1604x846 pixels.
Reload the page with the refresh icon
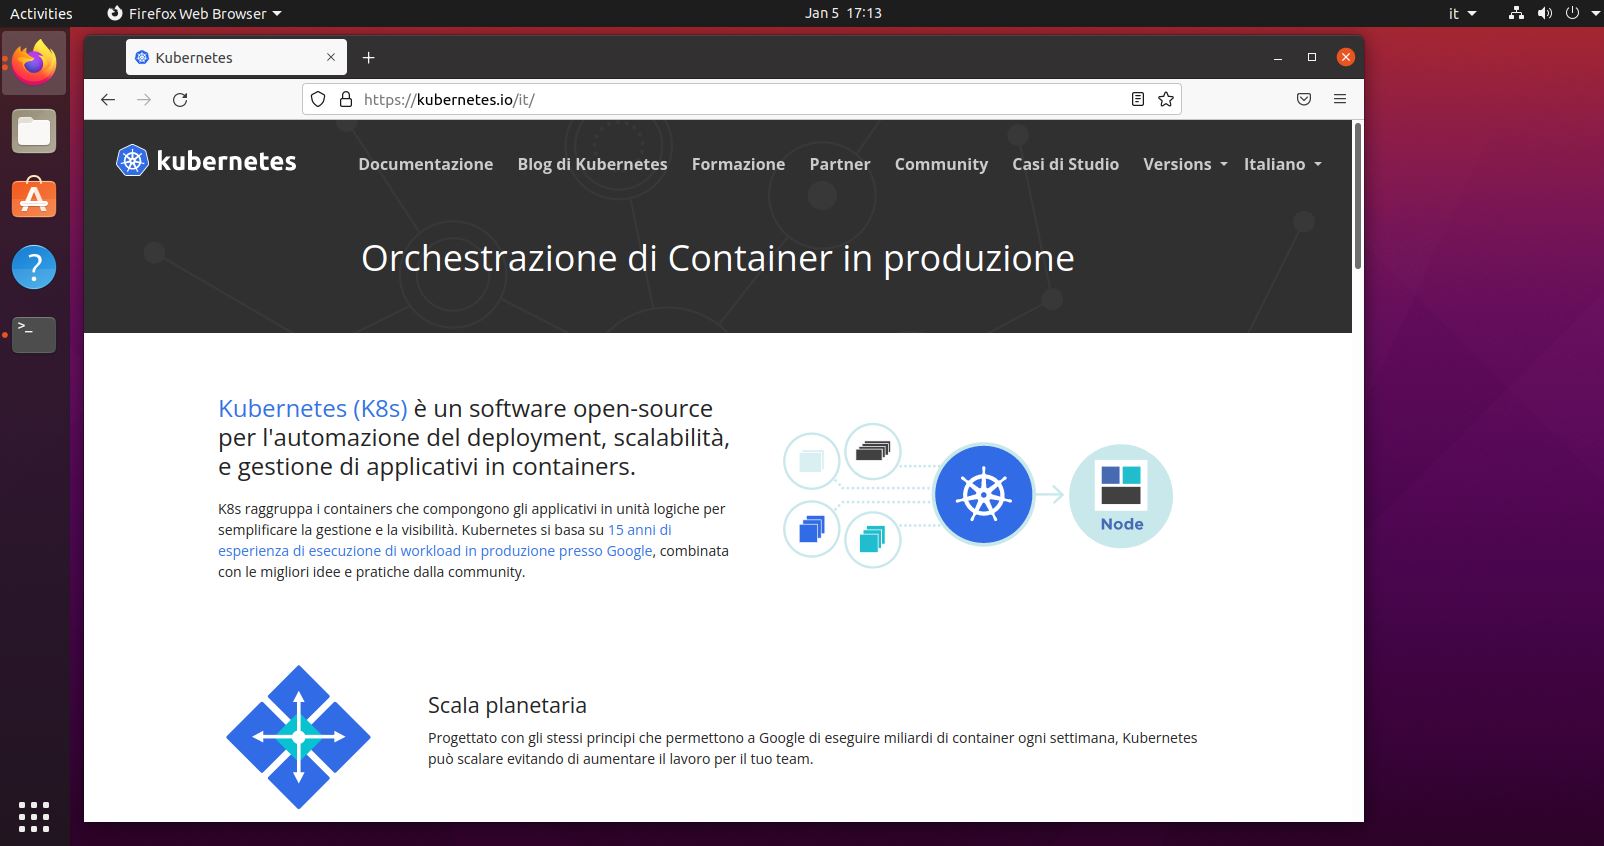tap(180, 99)
